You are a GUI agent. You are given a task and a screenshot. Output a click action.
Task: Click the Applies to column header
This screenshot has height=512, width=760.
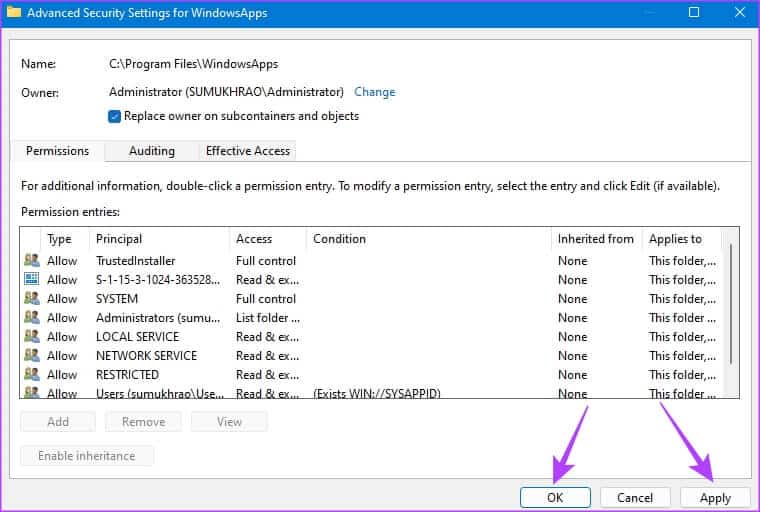point(682,239)
